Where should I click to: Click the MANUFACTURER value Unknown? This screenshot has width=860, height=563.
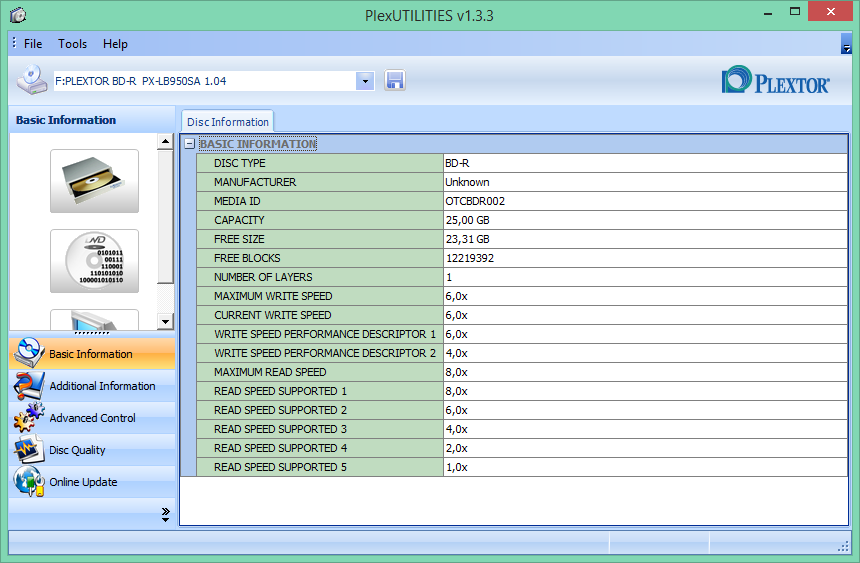coord(467,182)
